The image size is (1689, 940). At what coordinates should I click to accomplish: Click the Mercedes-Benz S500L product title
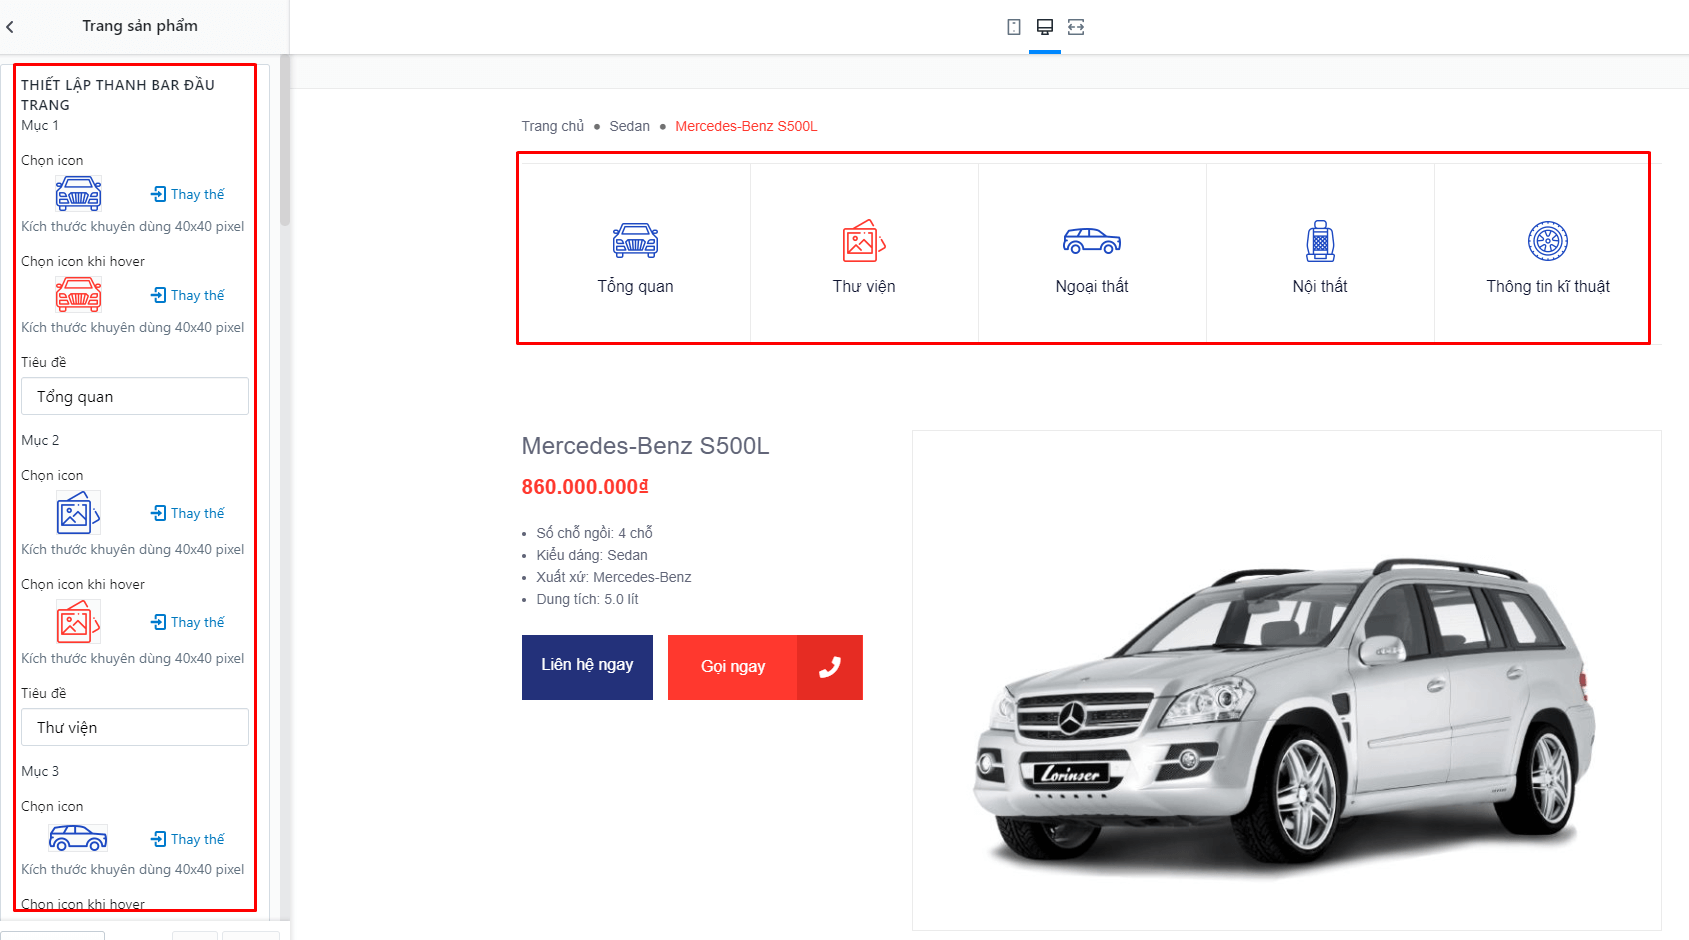point(646,446)
